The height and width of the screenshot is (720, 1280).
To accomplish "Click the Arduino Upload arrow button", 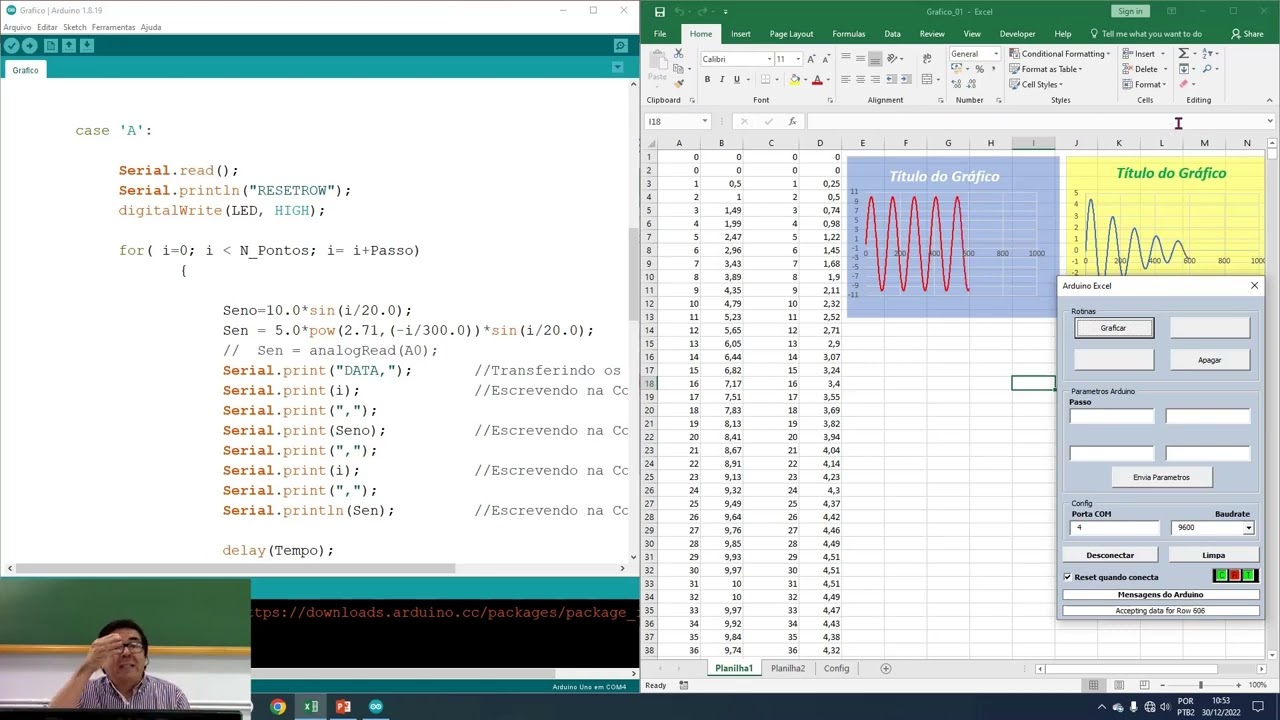I will (x=30, y=46).
